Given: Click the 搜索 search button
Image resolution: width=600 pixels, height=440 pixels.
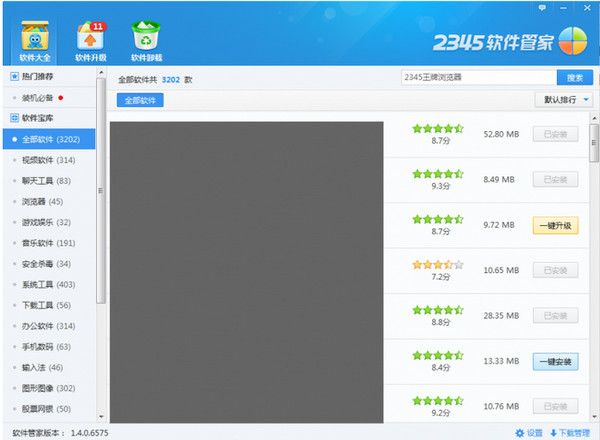Looking at the screenshot, I should (x=574, y=77).
